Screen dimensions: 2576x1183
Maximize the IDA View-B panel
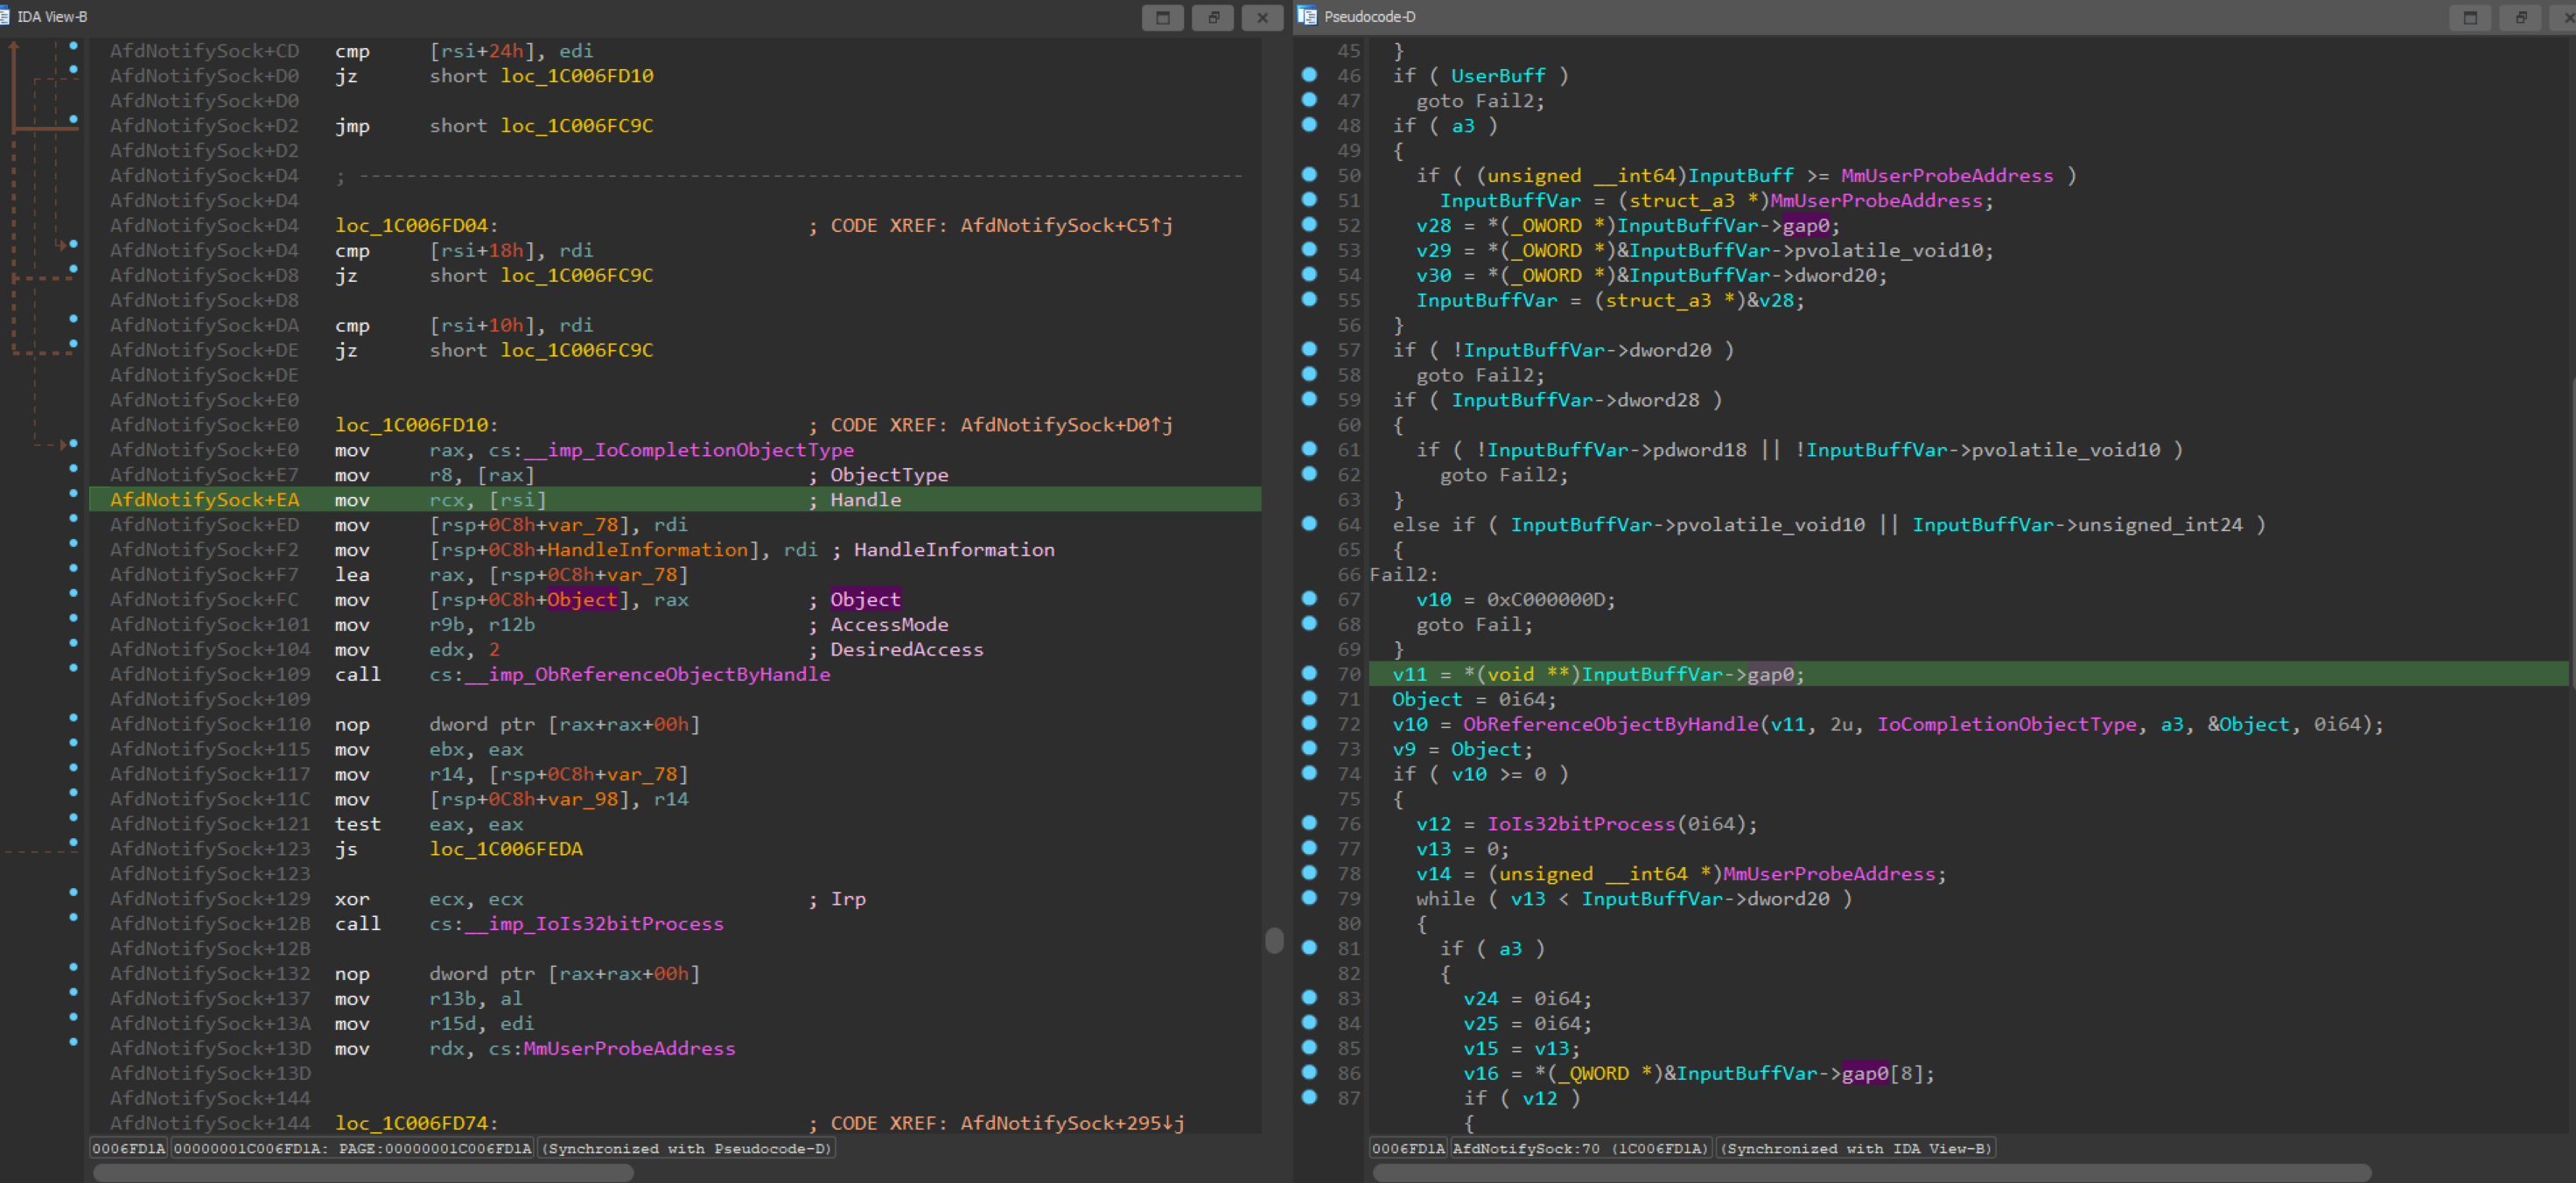(x=1162, y=17)
